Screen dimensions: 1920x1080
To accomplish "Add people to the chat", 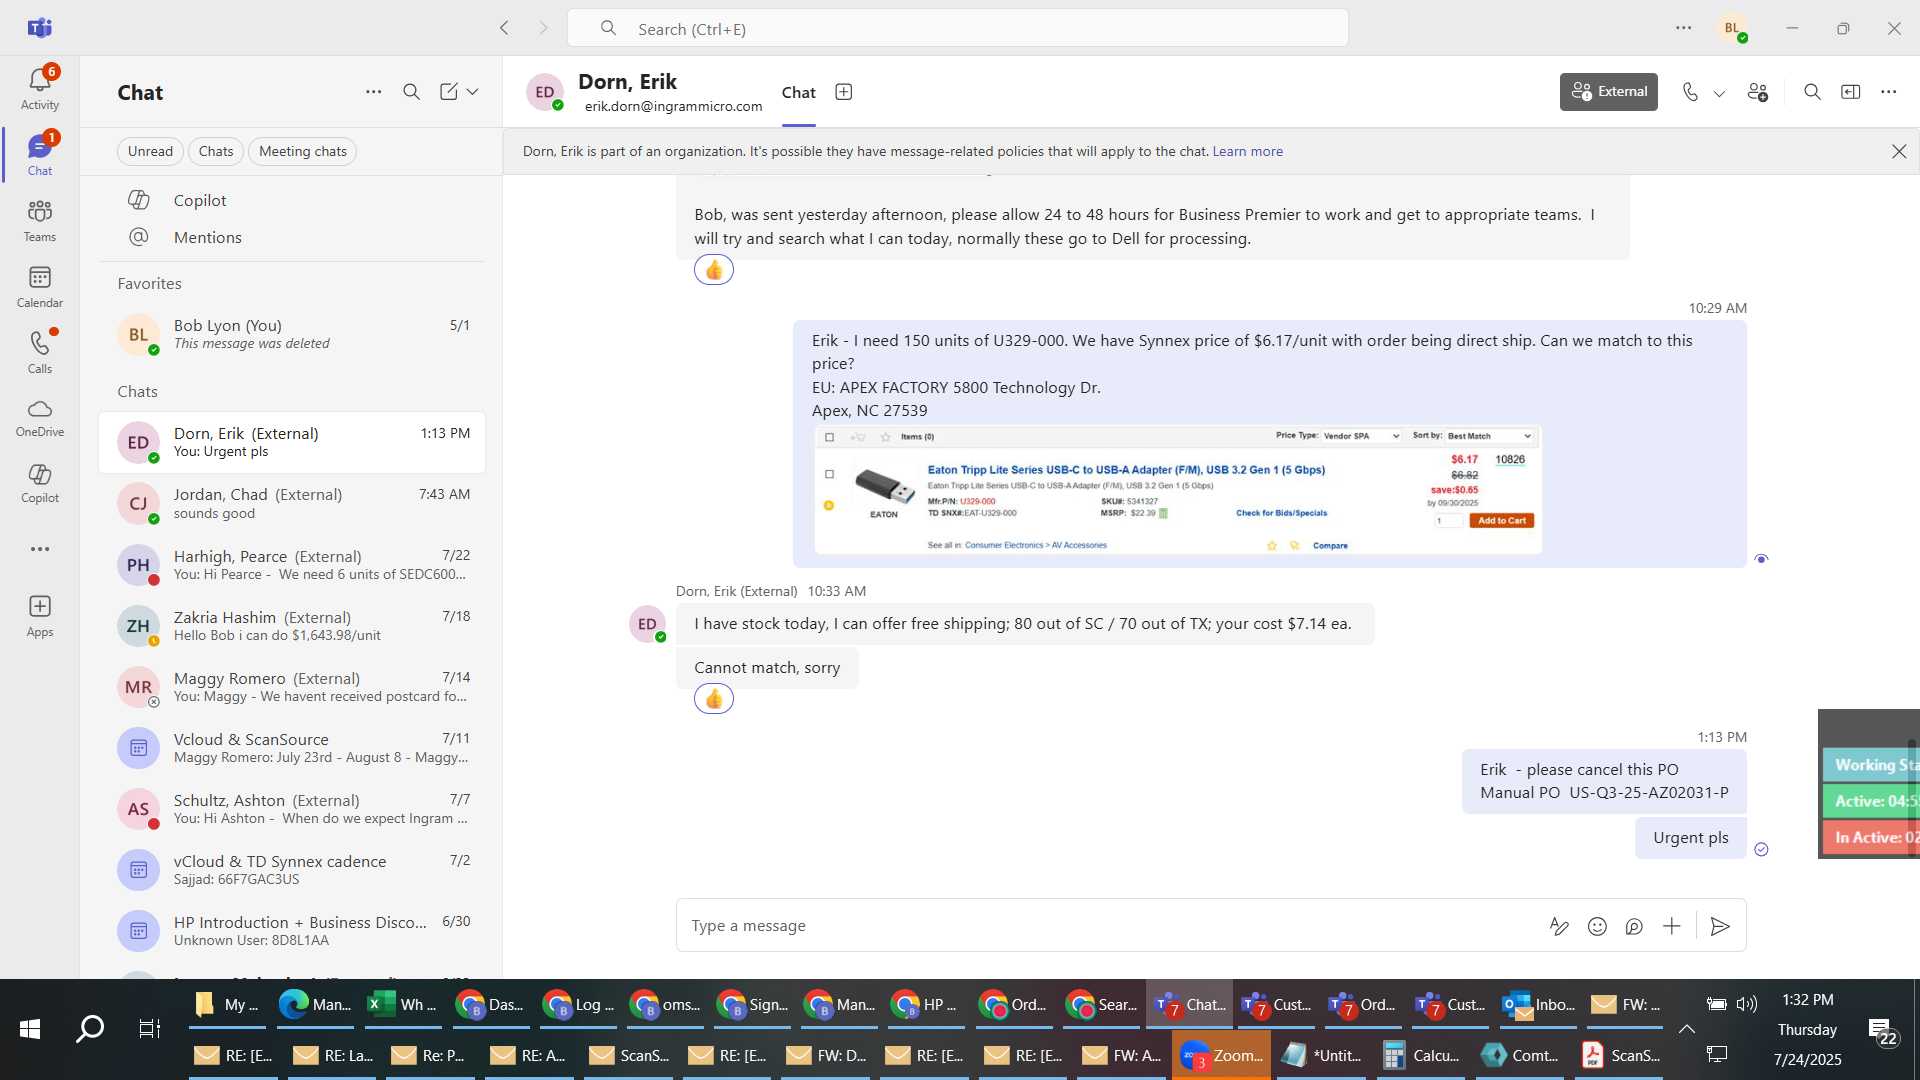I will click(x=1758, y=92).
